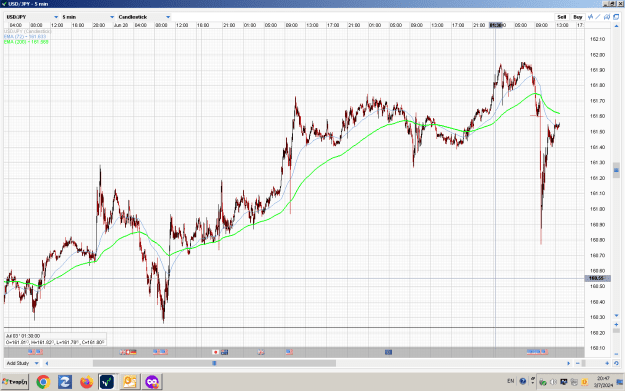Click the Japan flag news event marker
This screenshot has height=391, width=625.
216,352
